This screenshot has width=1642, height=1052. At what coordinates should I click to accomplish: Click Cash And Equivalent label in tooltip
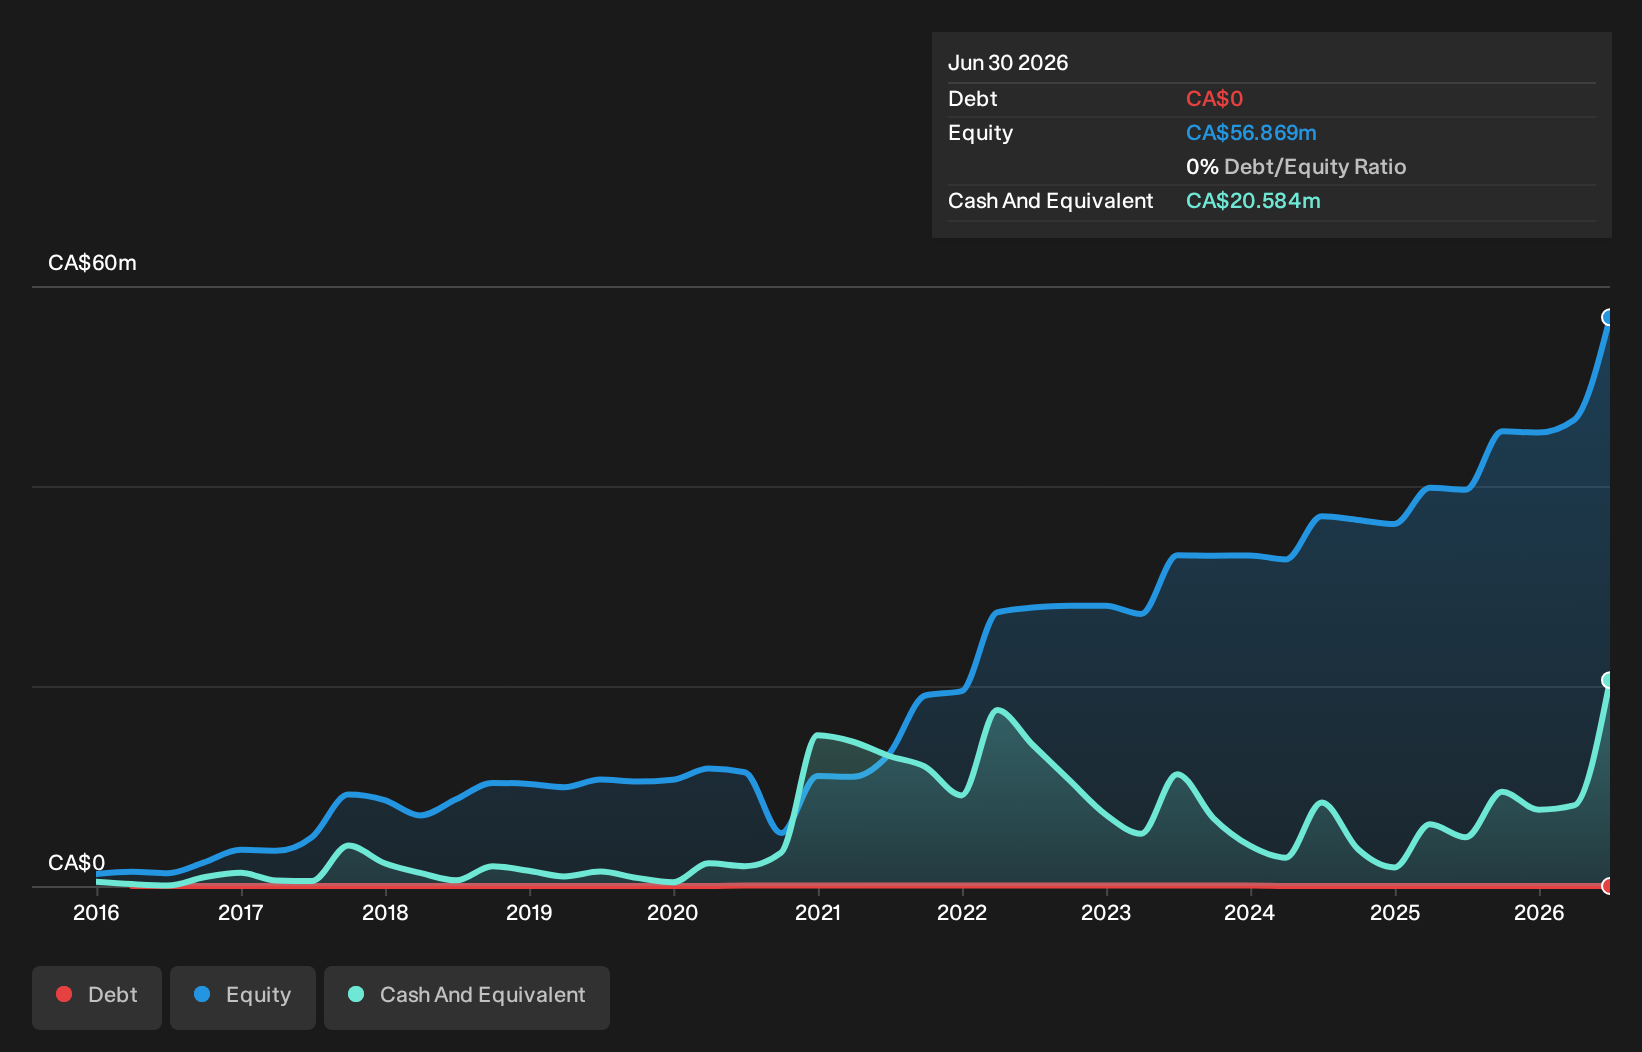click(1051, 201)
